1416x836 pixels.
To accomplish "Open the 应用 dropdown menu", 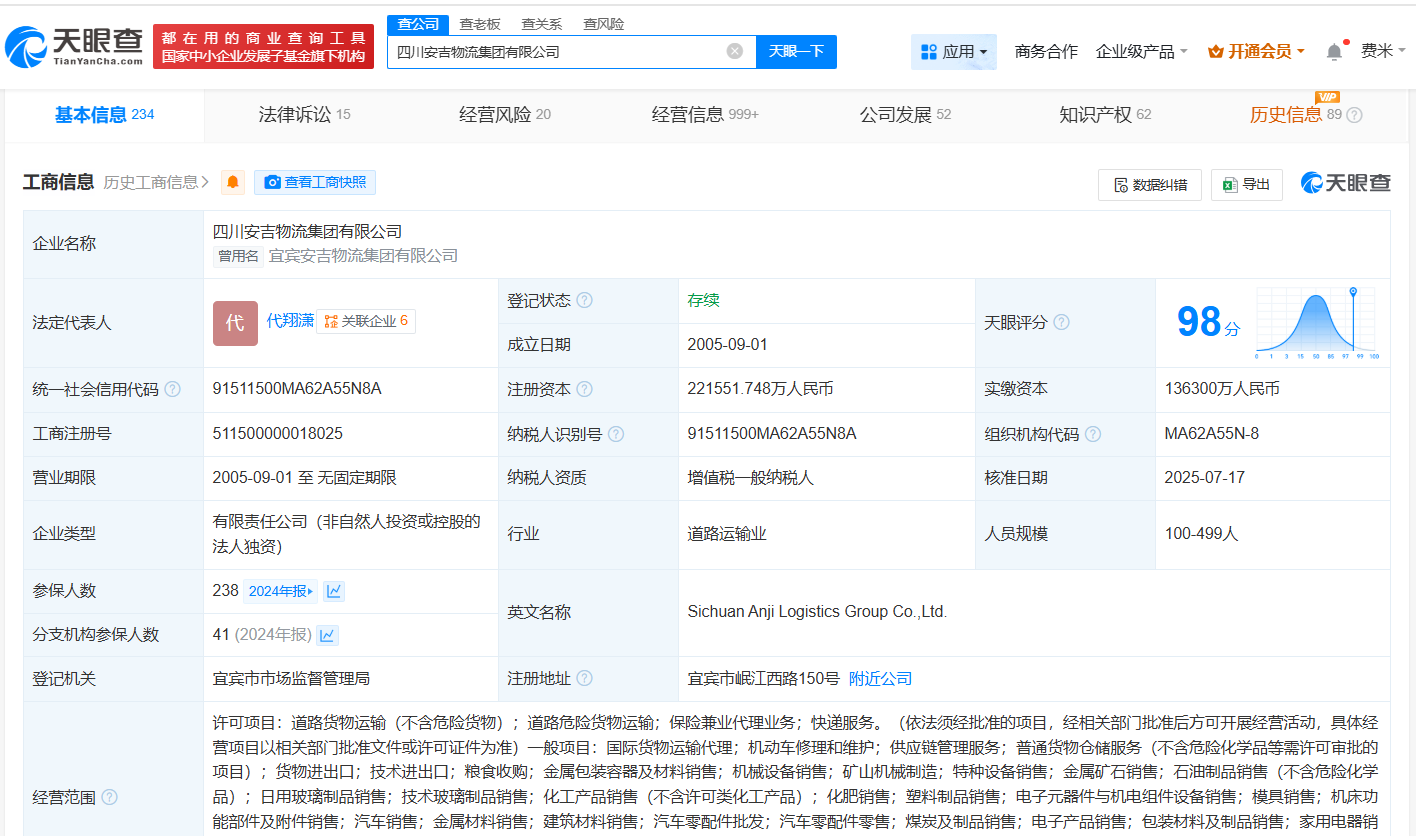I will 953,52.
